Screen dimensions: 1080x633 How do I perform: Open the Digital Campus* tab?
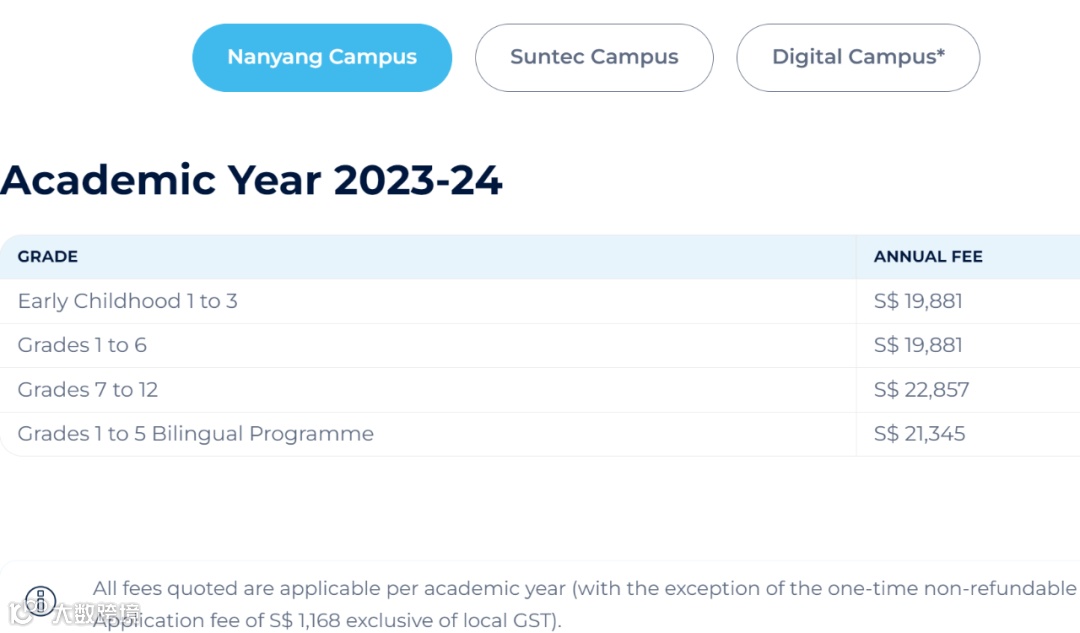858,58
